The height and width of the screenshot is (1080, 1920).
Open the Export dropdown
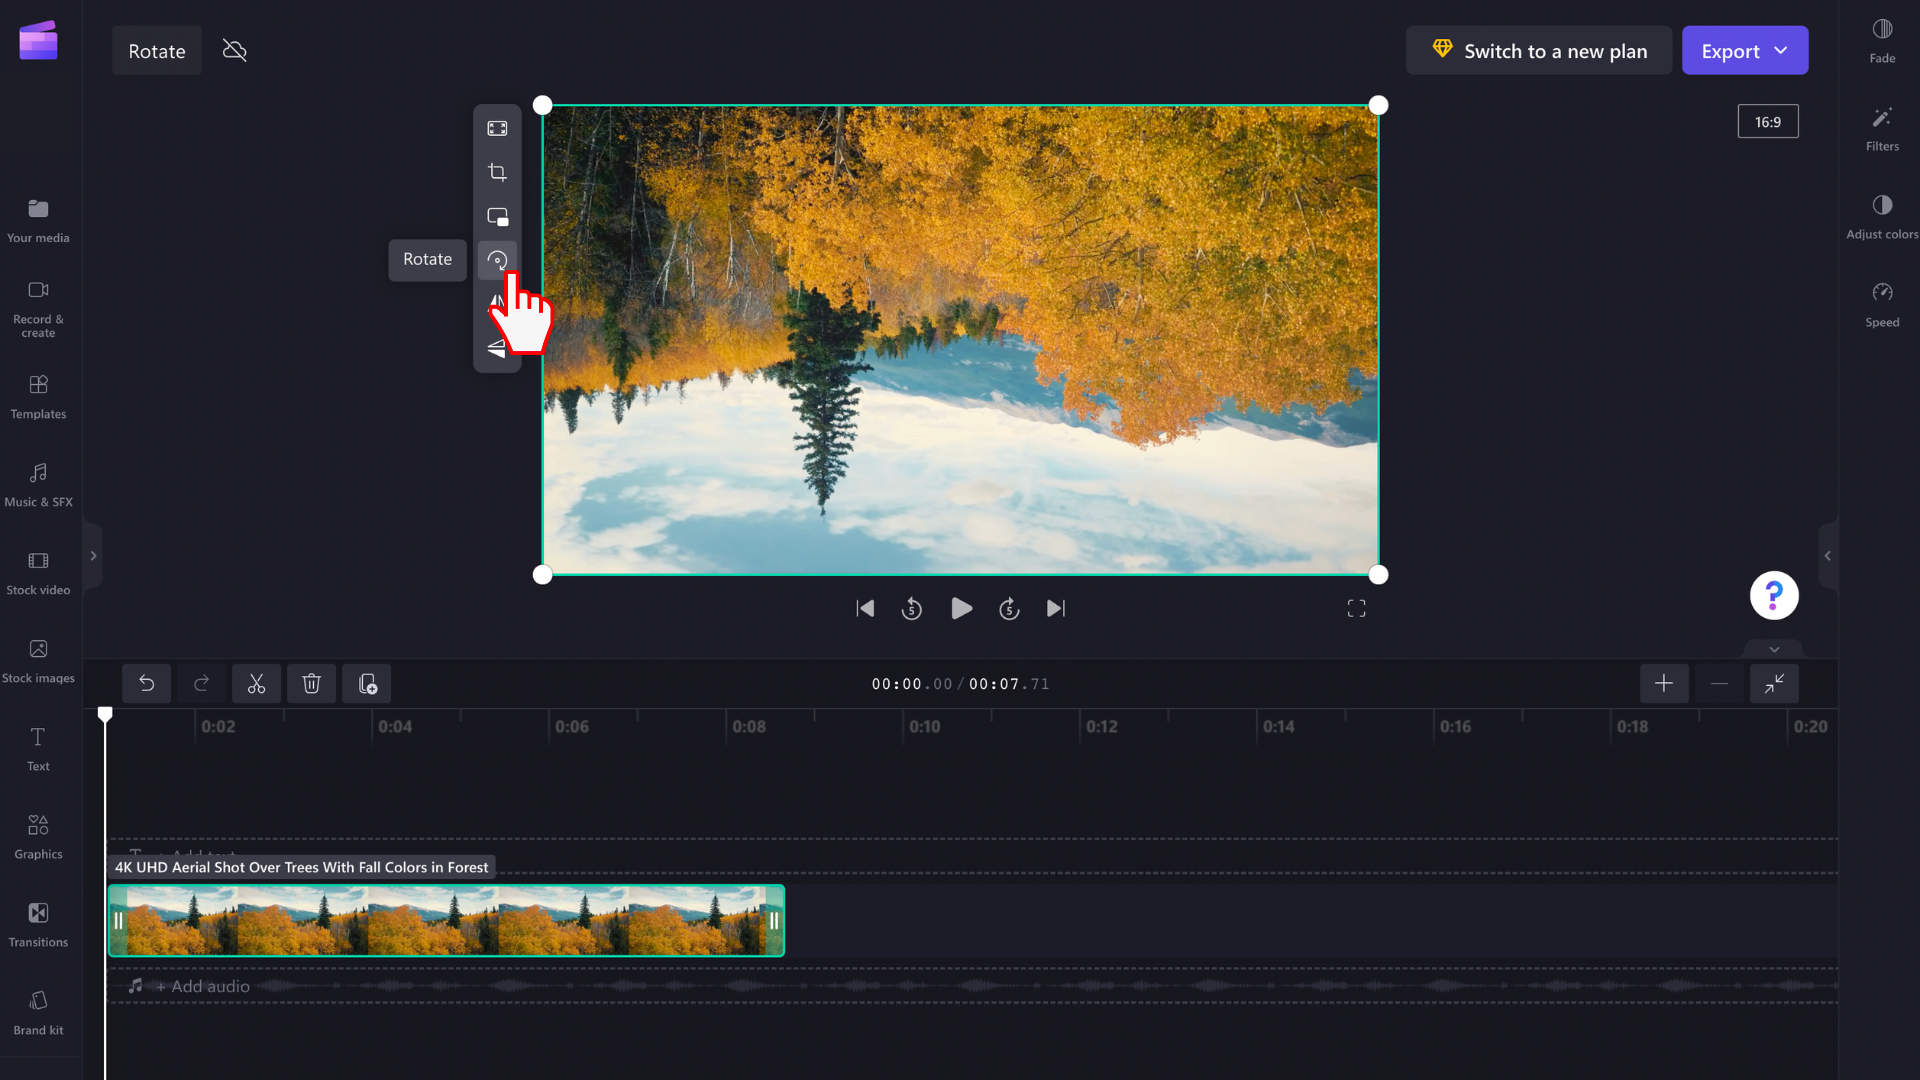click(x=1744, y=50)
